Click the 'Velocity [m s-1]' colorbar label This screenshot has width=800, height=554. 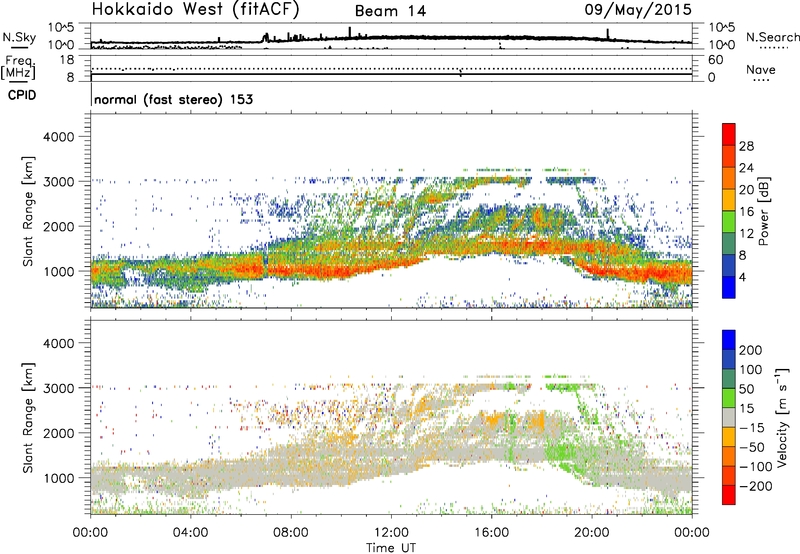coord(781,417)
